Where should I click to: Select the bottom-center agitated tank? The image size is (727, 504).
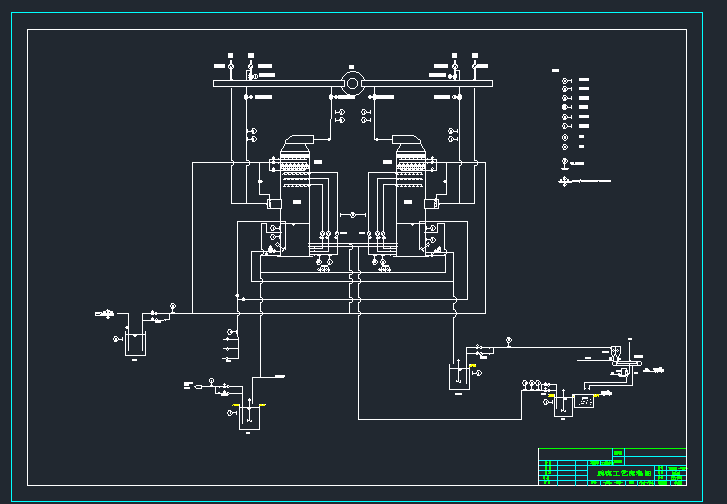[x=249, y=417]
